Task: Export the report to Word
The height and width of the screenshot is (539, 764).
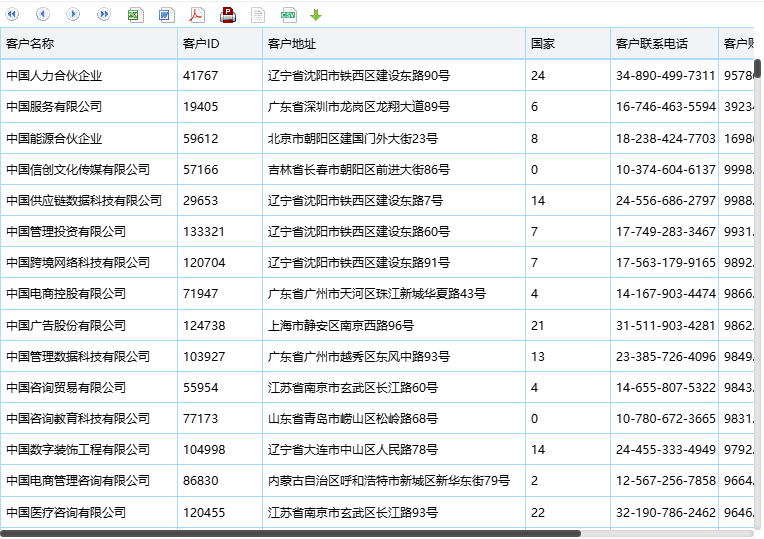Action: (x=167, y=15)
